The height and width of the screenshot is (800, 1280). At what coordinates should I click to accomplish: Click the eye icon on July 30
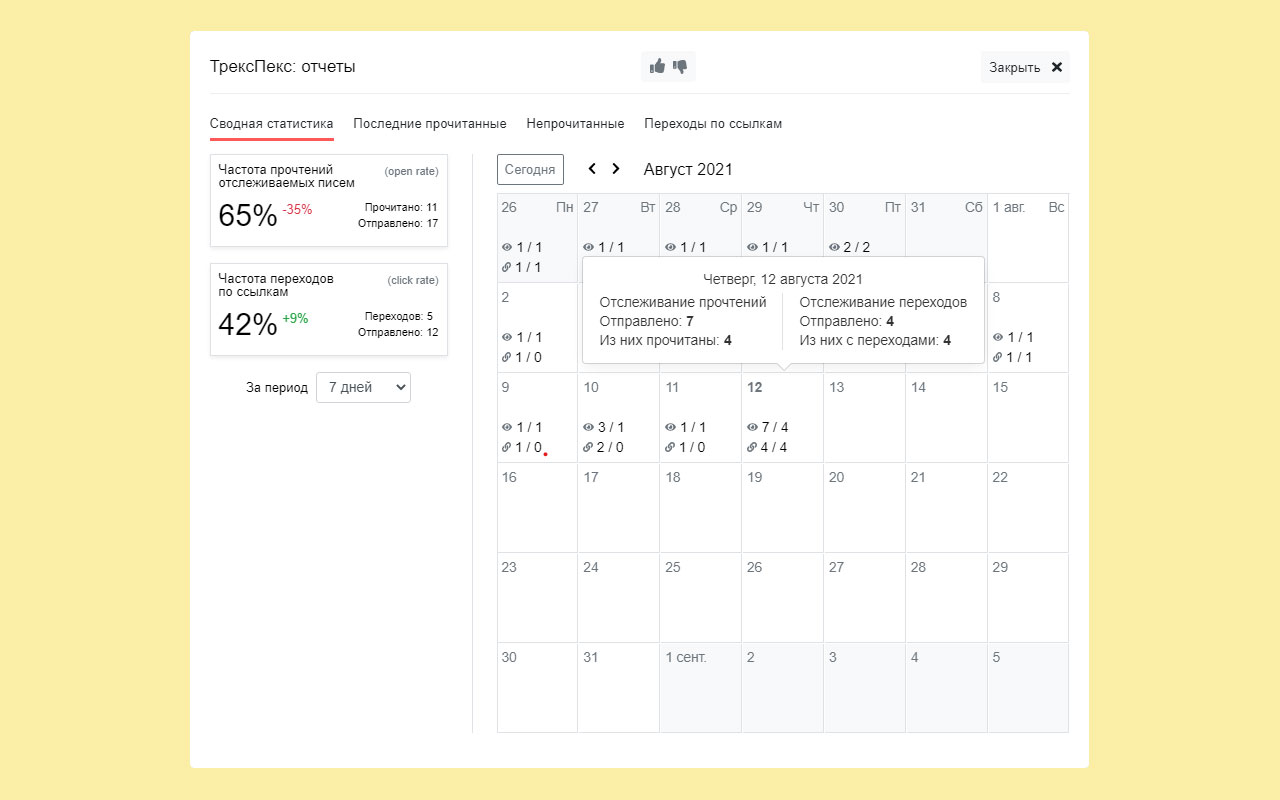[x=834, y=247]
